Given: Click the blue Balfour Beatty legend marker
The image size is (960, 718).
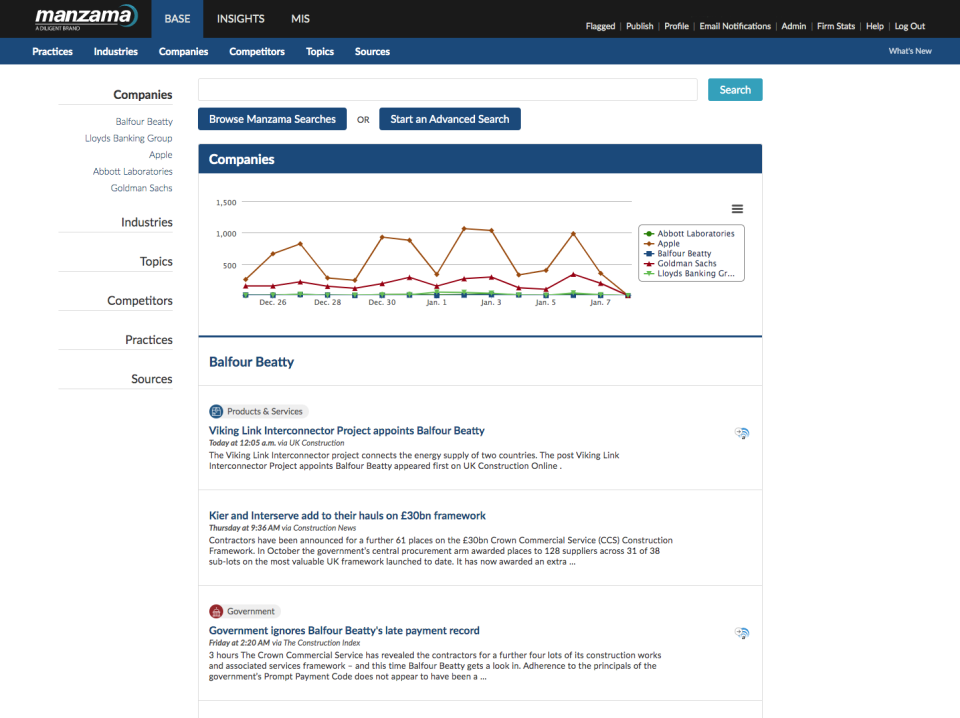Looking at the screenshot, I should coord(648,253).
